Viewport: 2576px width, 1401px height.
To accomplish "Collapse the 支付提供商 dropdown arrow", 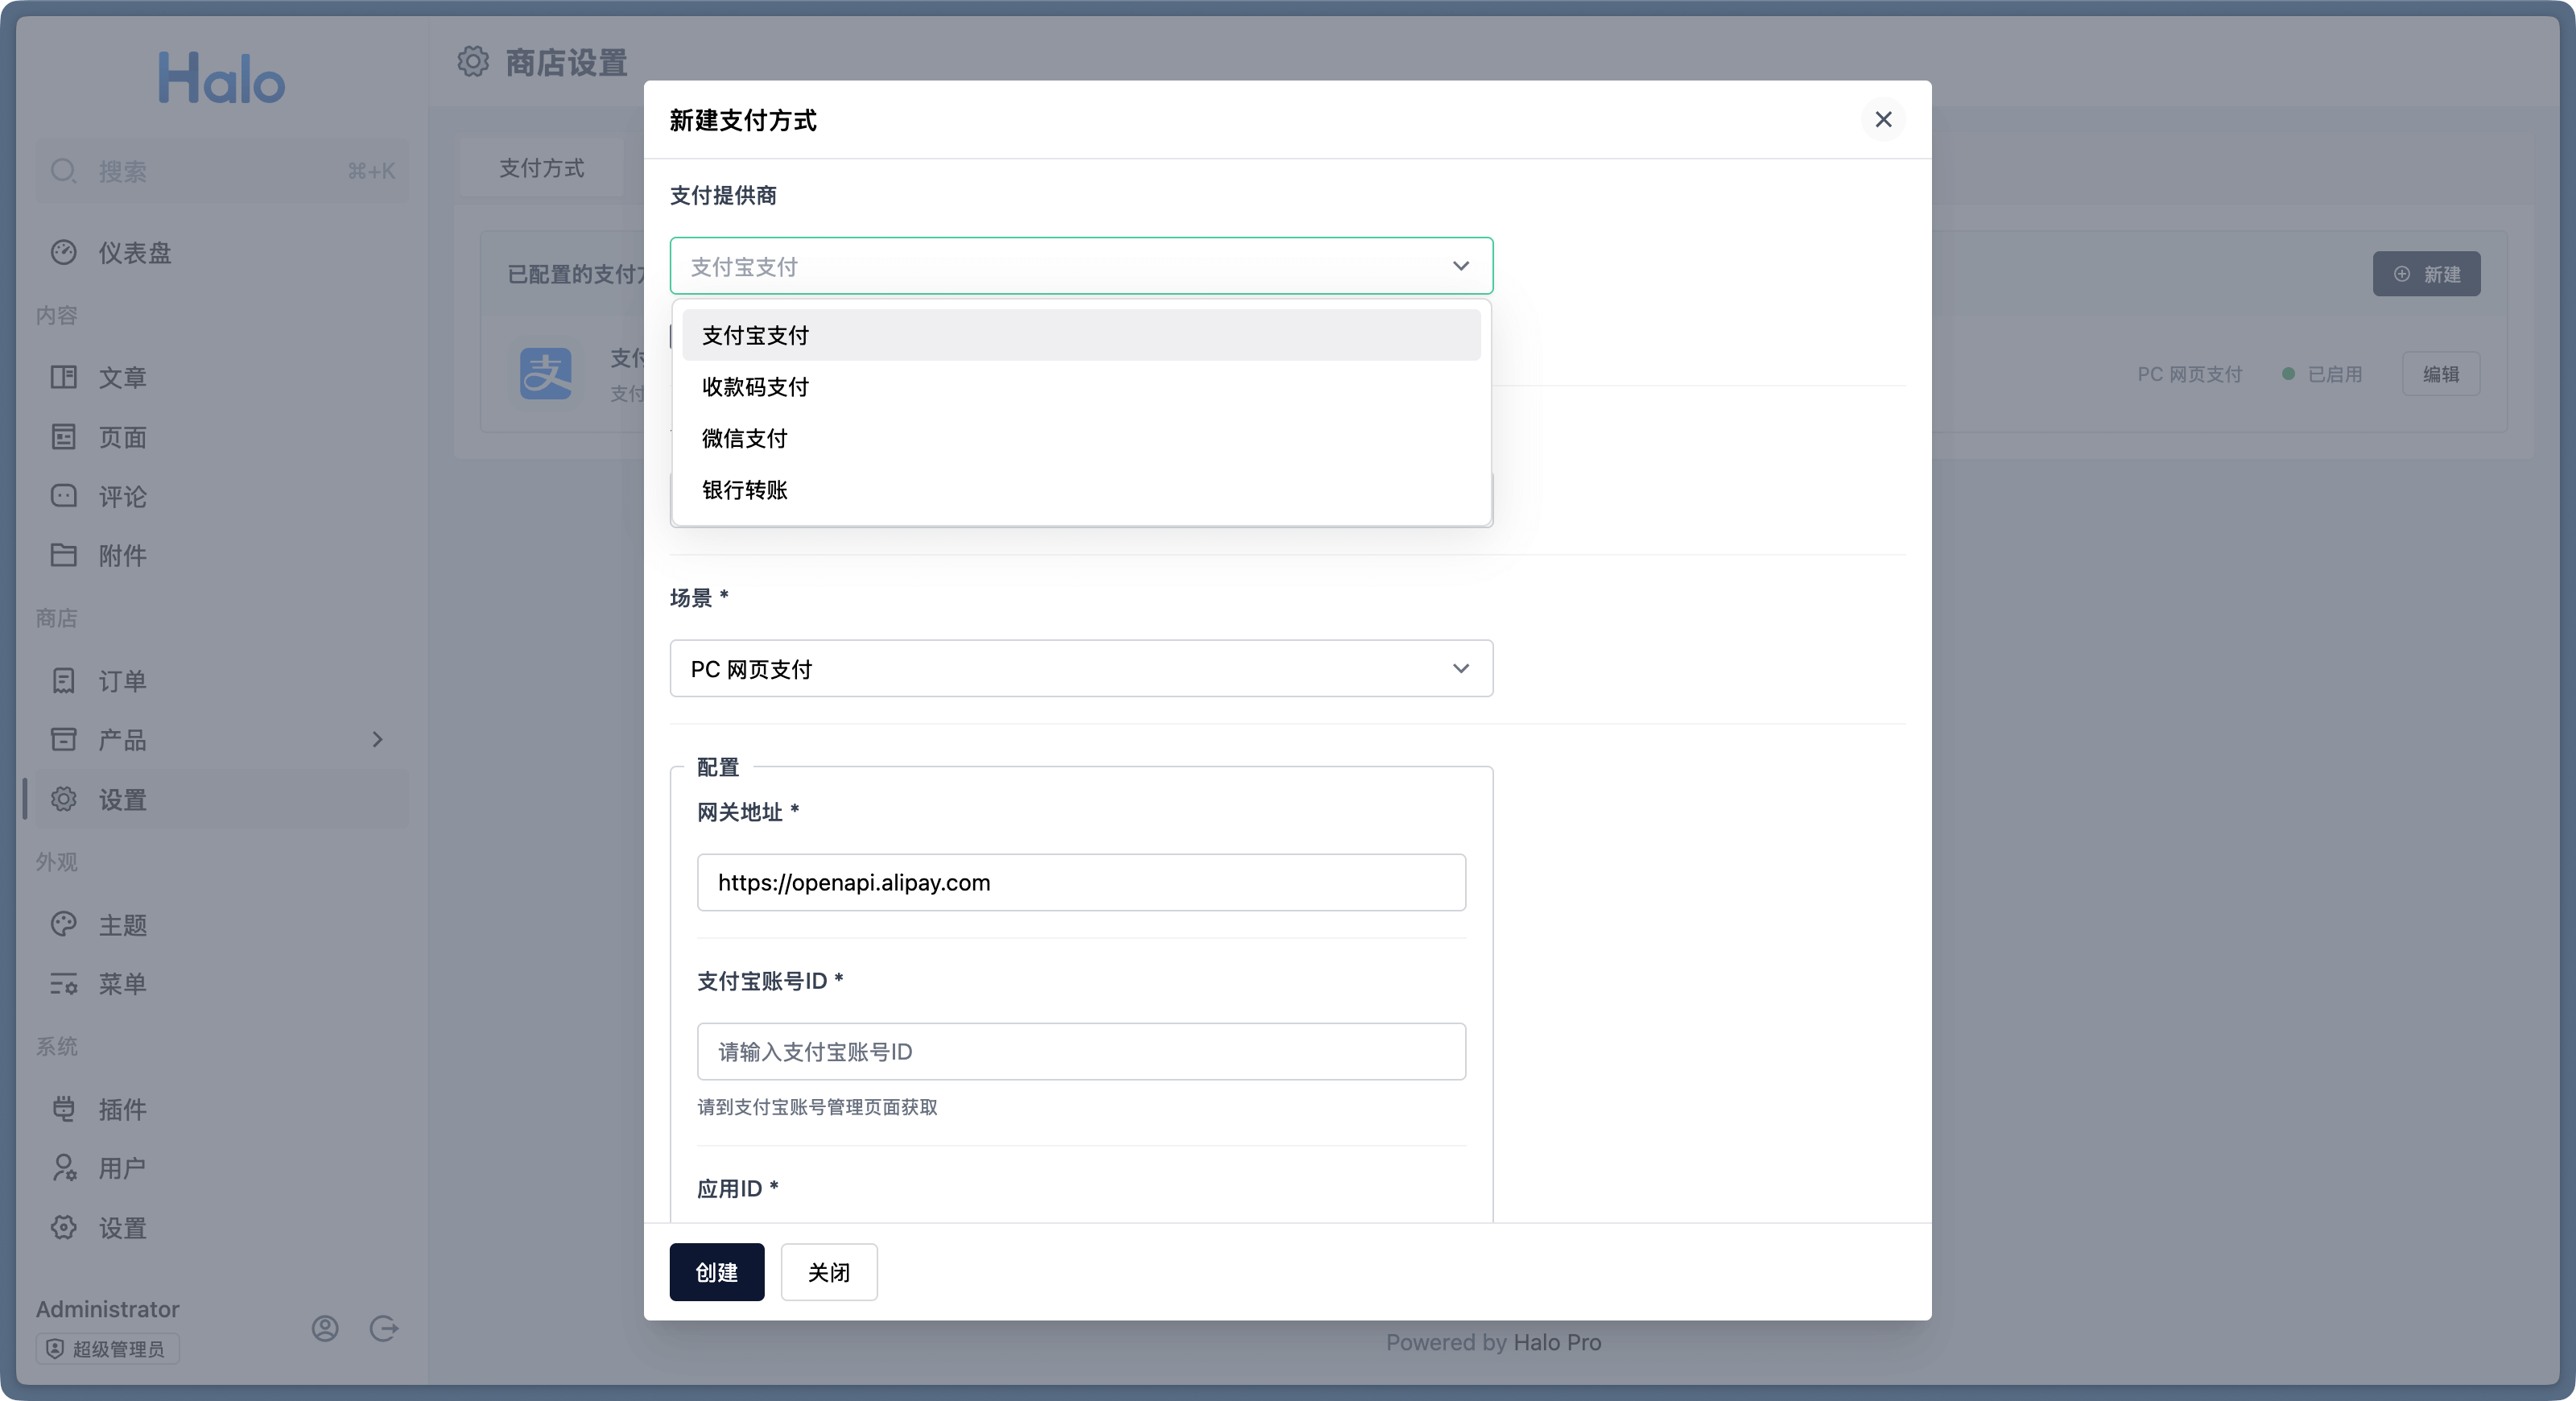I will pyautogui.click(x=1460, y=266).
